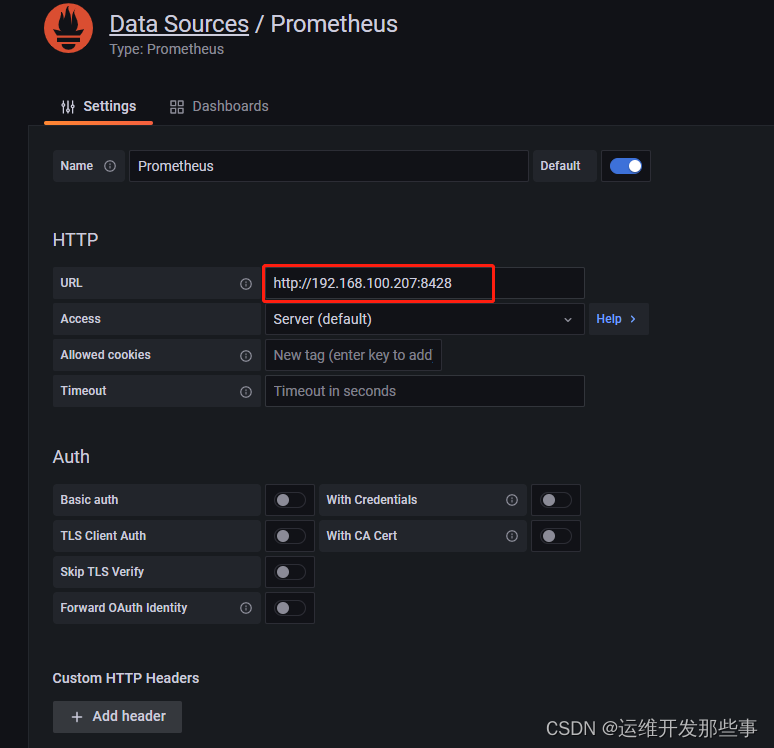Click the info icon in Timeout row
774x748 pixels.
246,392
